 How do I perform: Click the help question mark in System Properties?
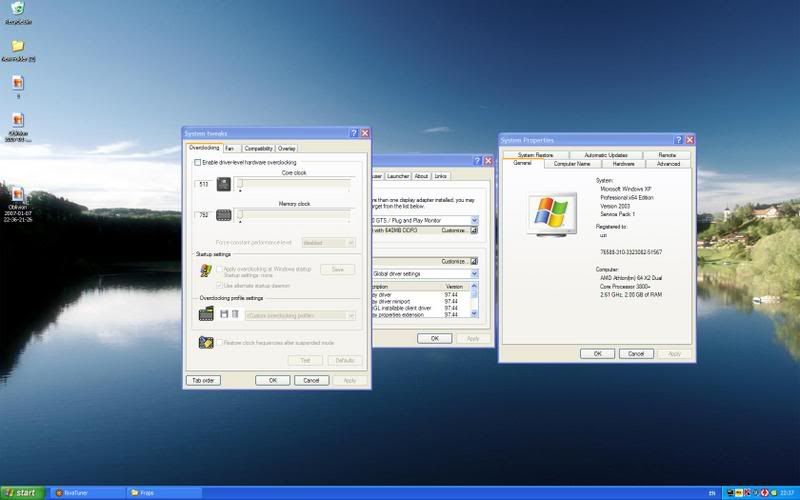pos(679,139)
